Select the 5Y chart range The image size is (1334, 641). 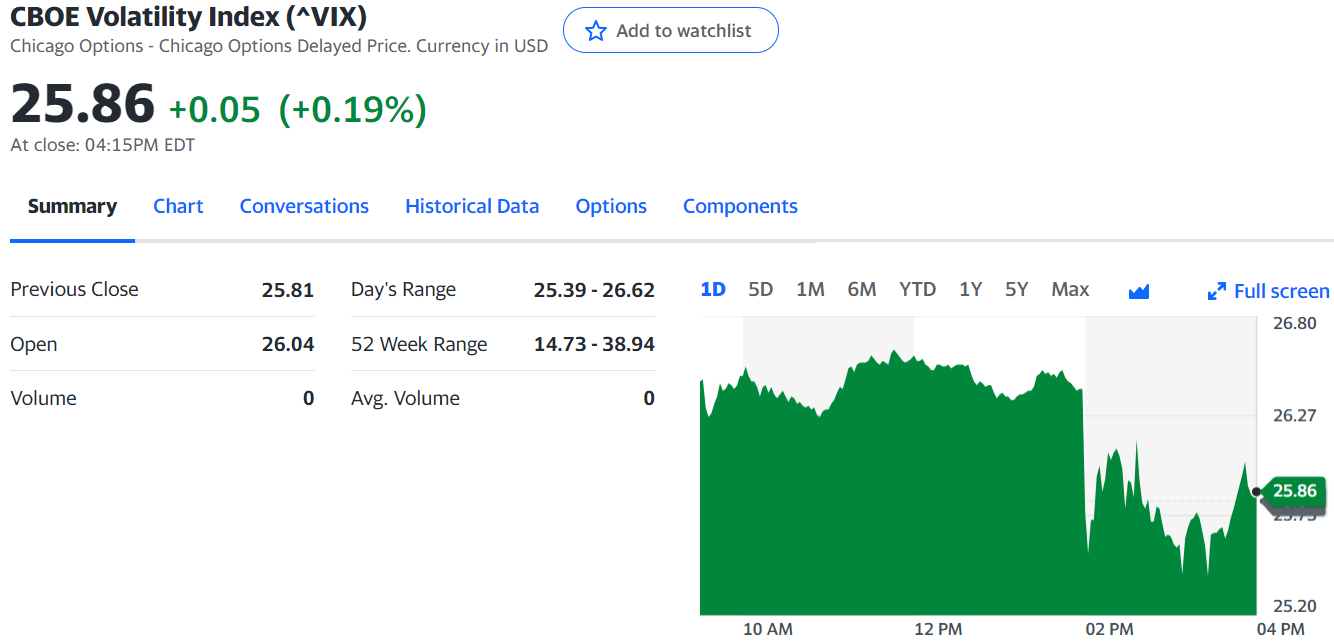pyautogui.click(x=1017, y=290)
